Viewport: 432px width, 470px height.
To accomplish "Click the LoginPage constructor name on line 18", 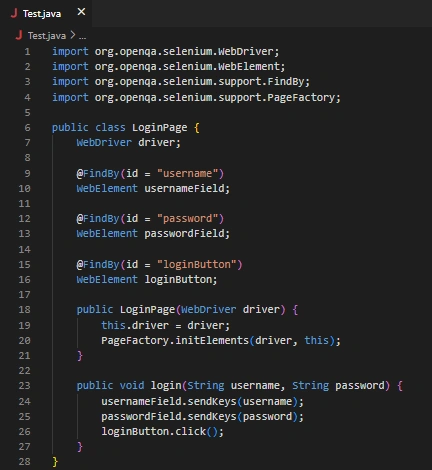I will click(x=147, y=310).
